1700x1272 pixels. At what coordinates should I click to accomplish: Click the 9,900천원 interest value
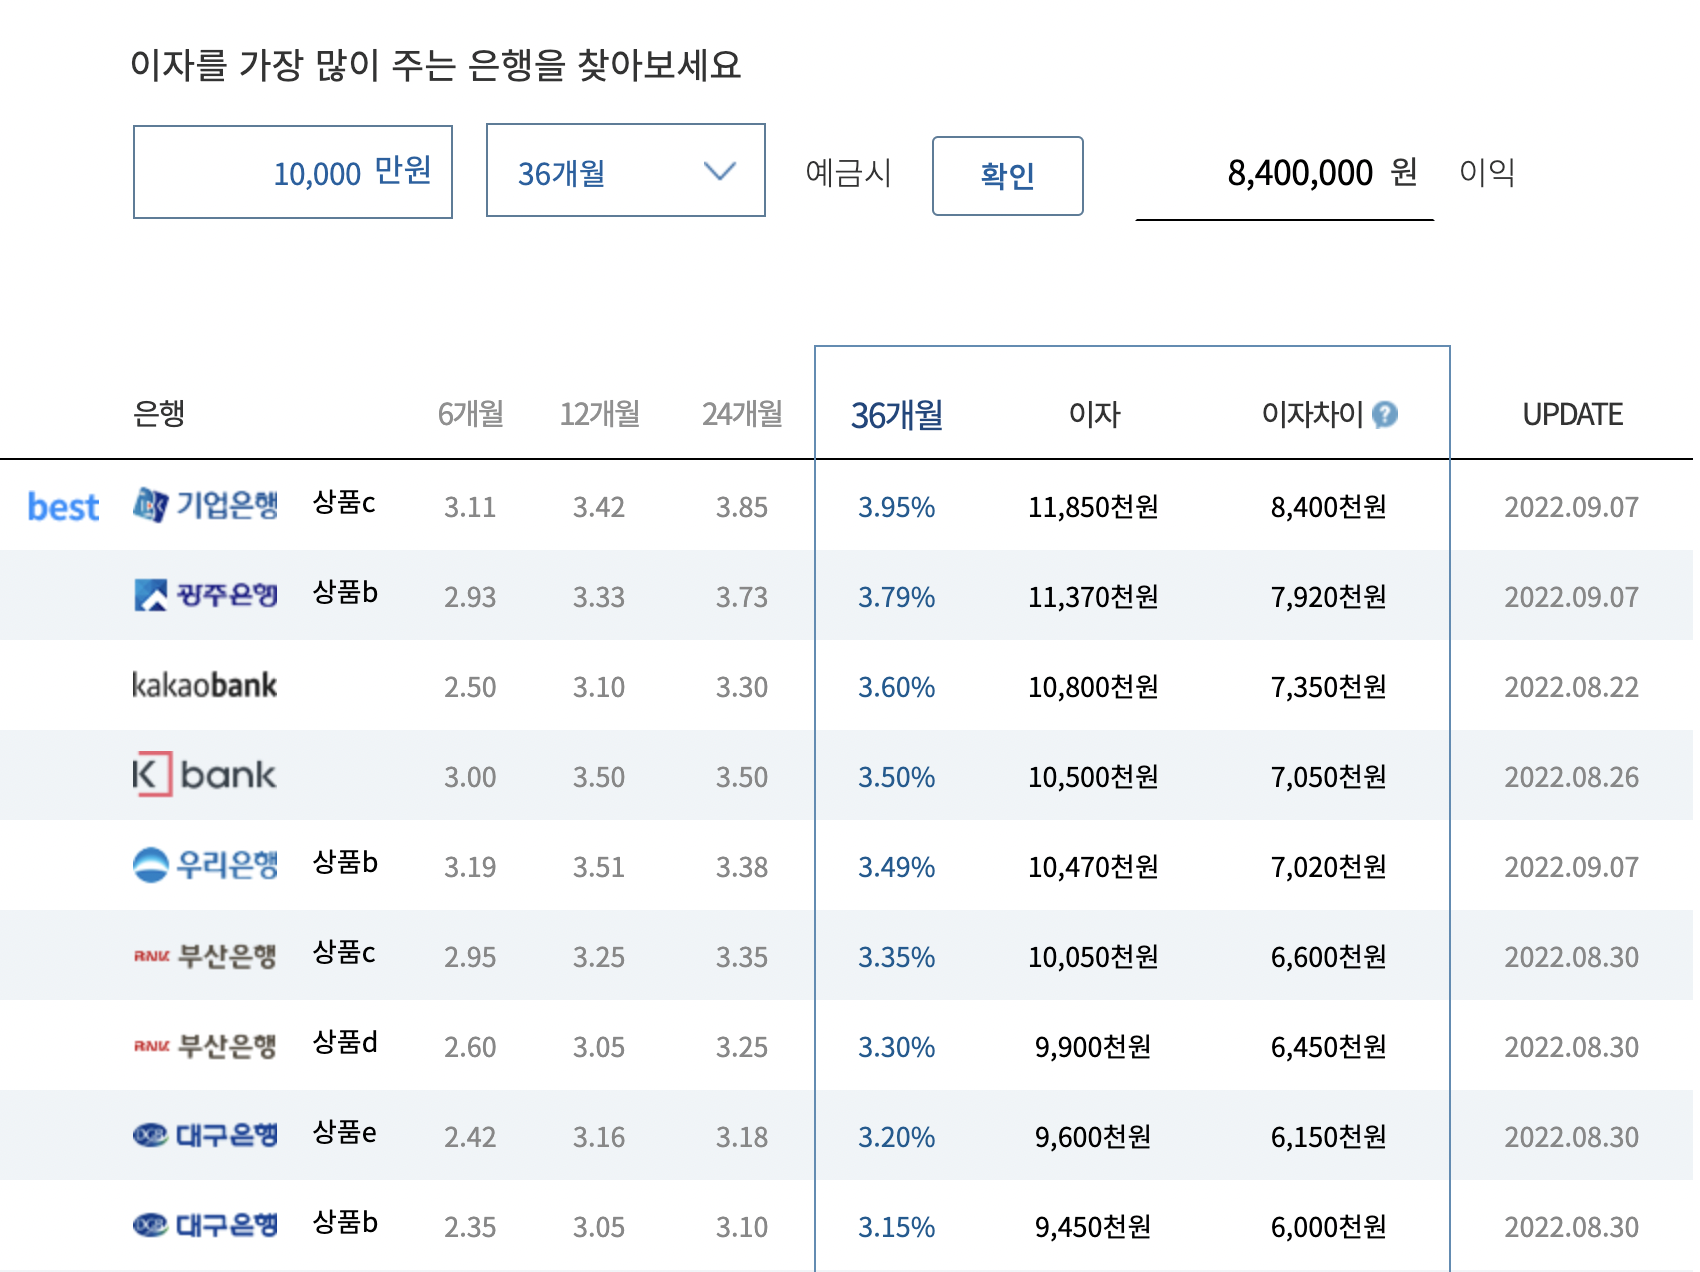pyautogui.click(x=1093, y=1047)
